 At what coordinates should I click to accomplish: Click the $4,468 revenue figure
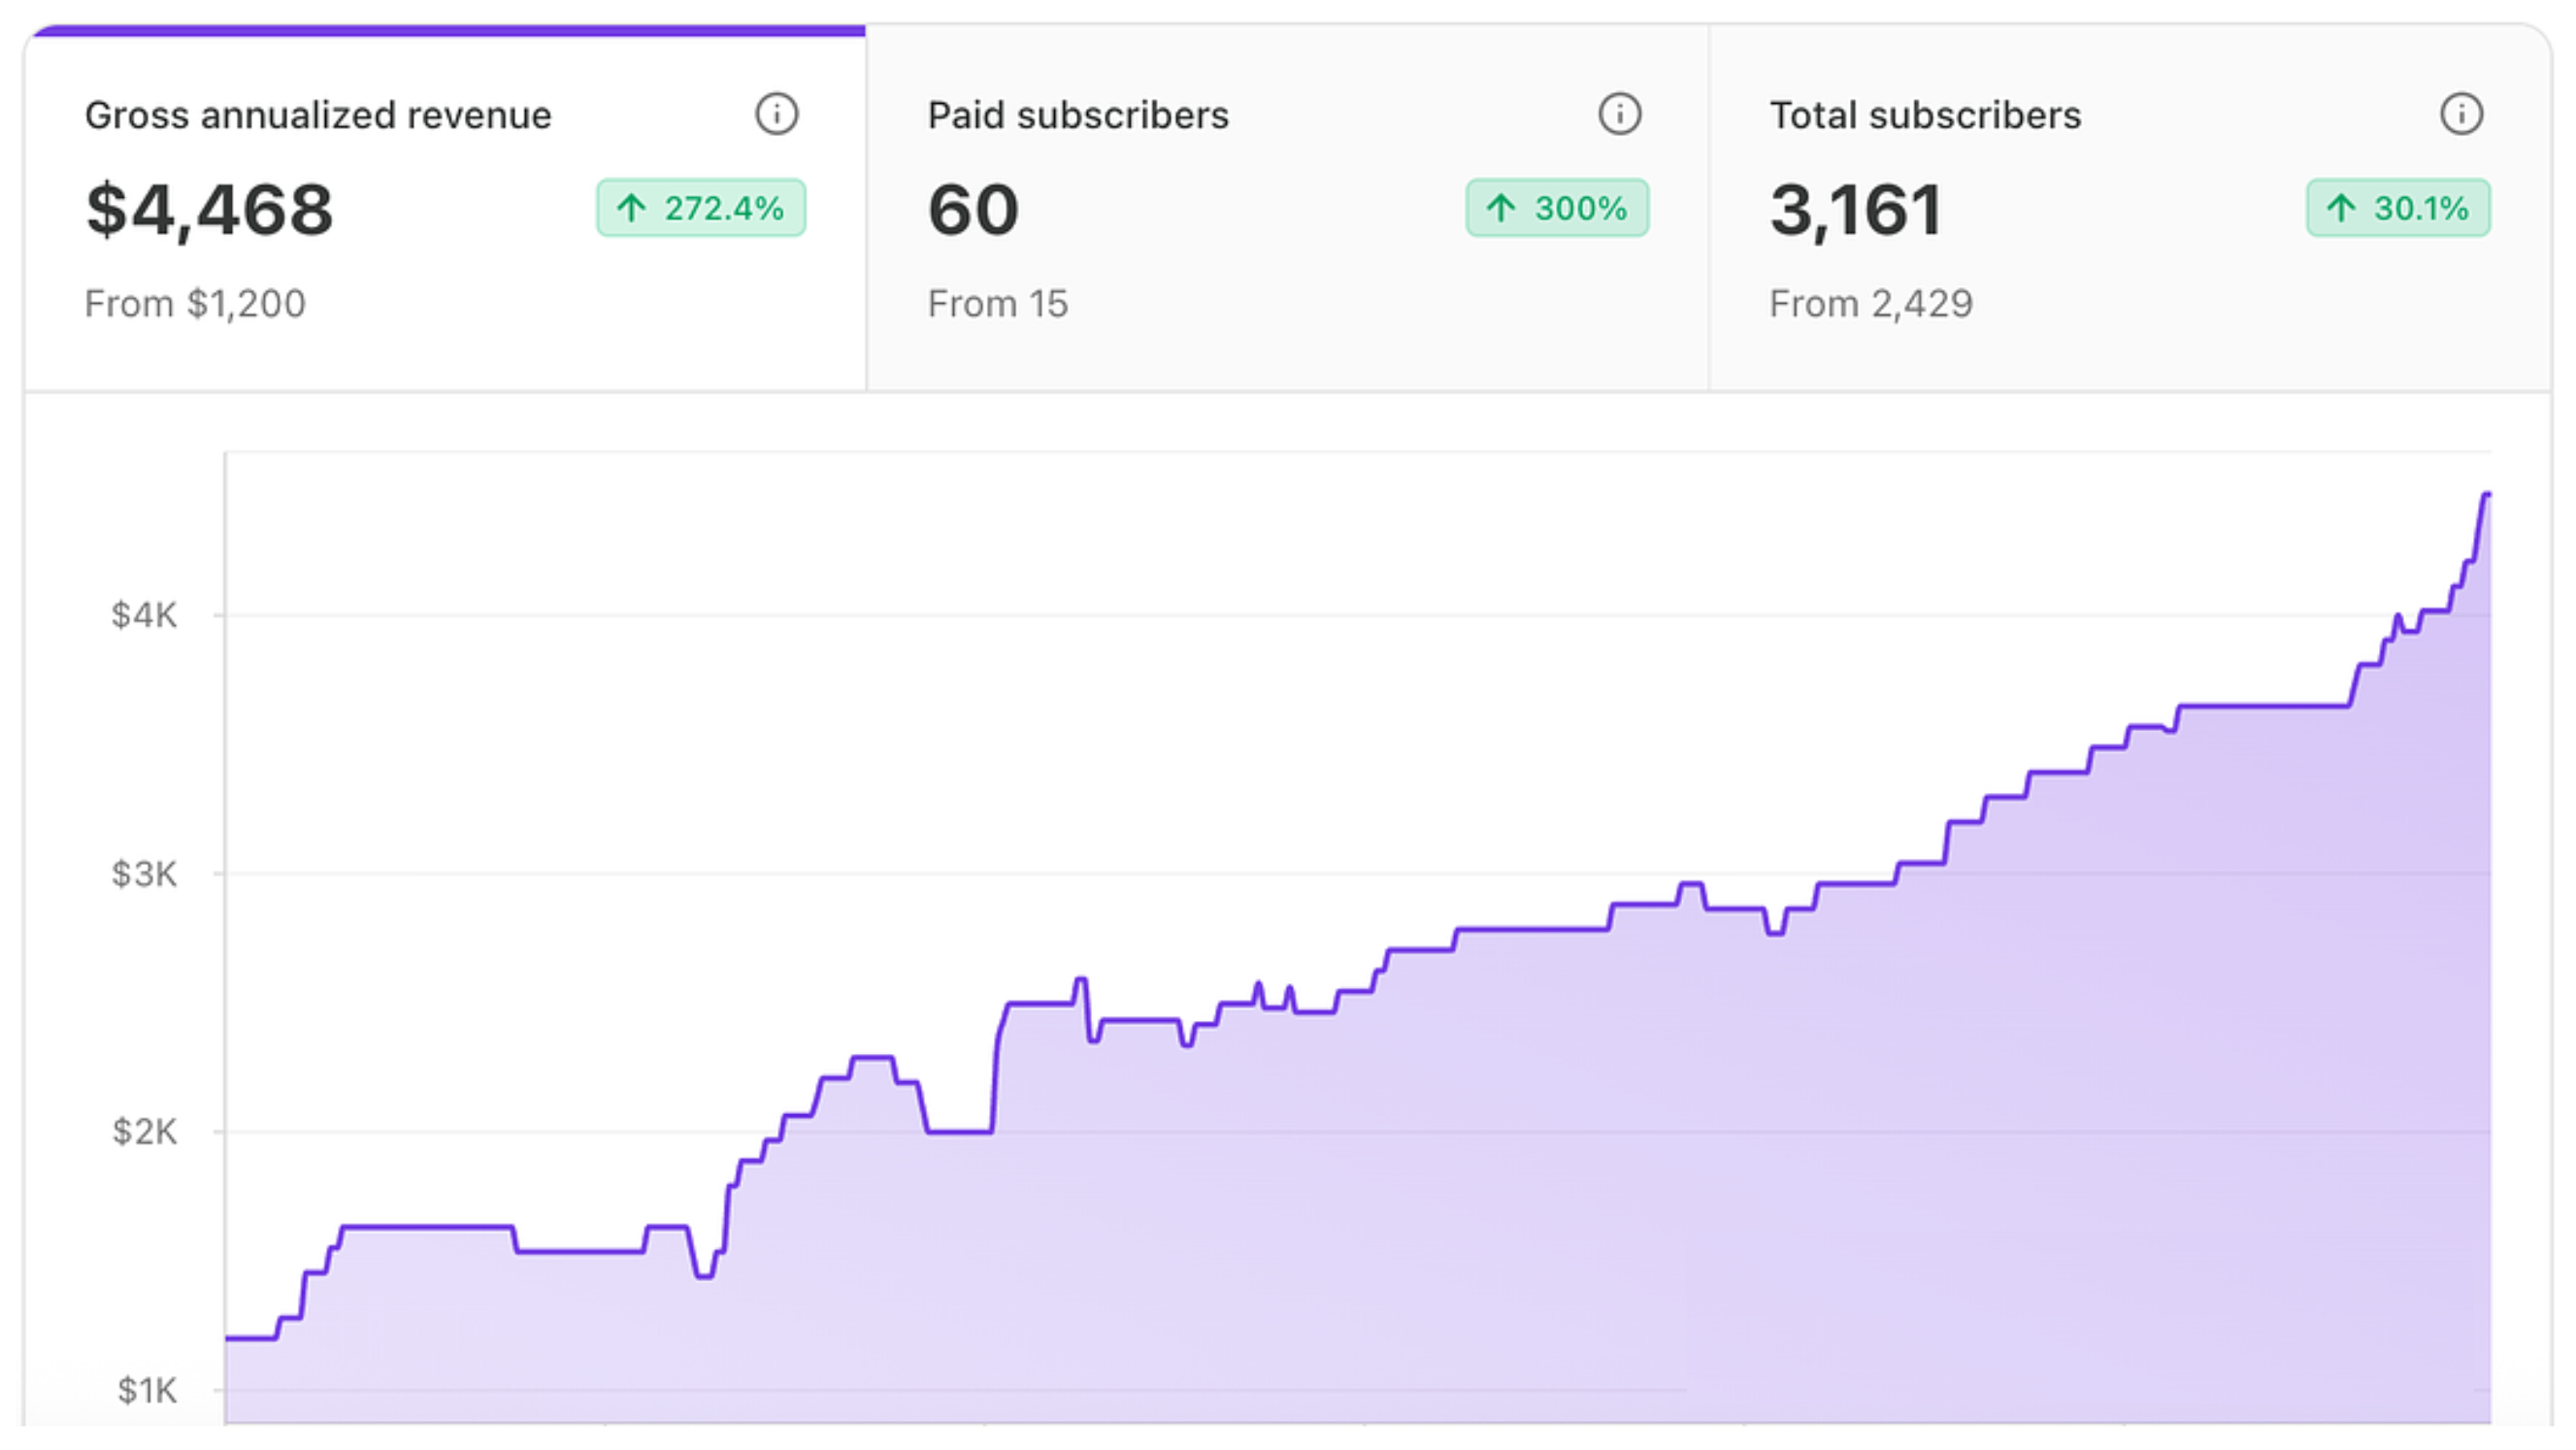[209, 210]
